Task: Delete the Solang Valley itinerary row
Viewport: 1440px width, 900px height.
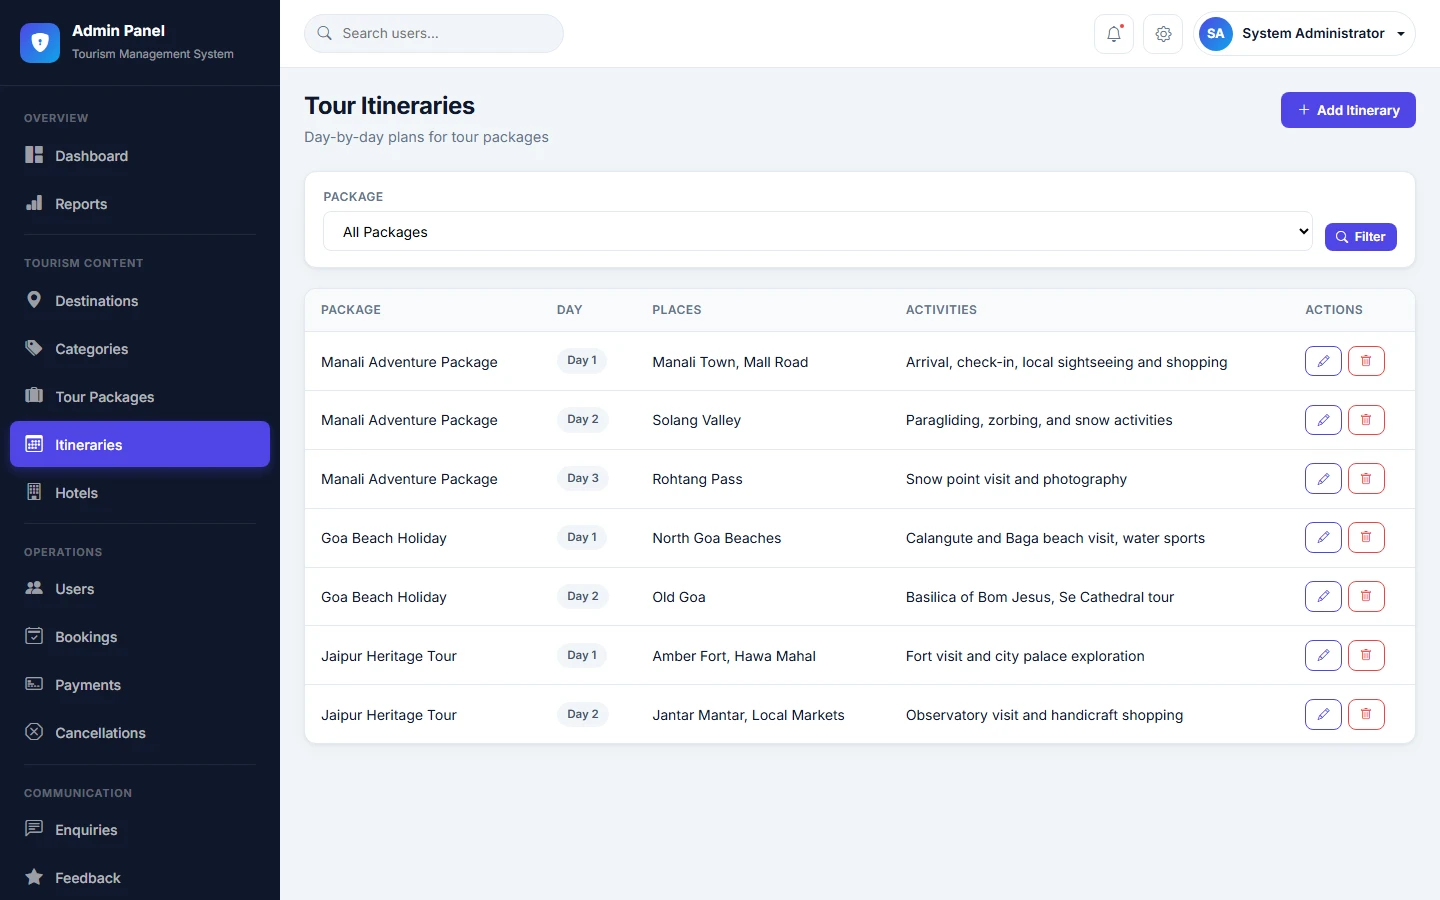Action: coord(1366,420)
